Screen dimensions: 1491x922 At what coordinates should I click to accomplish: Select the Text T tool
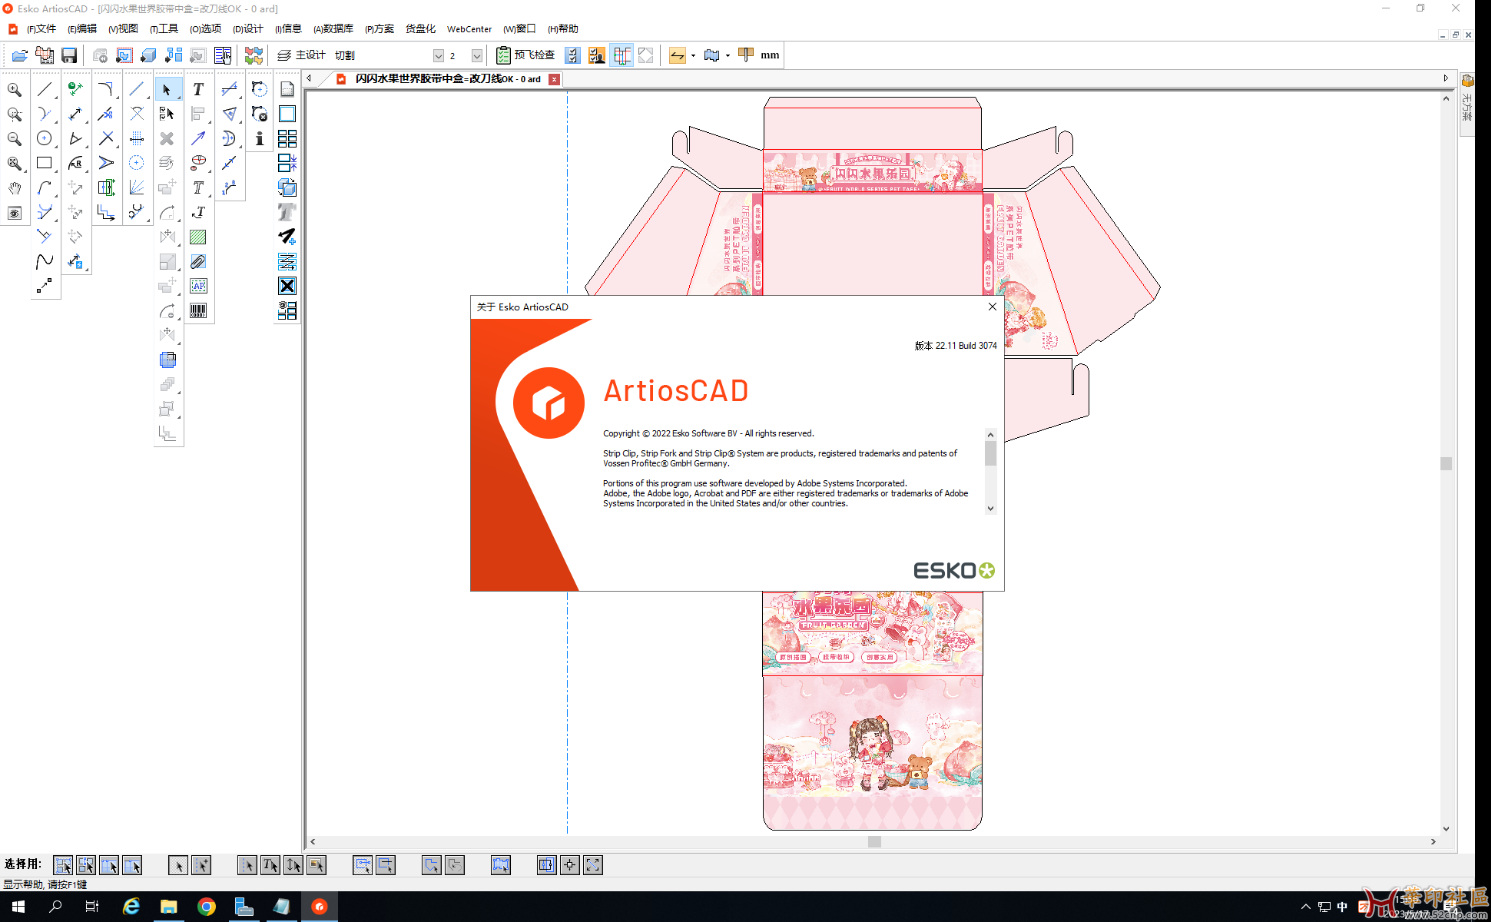point(198,90)
